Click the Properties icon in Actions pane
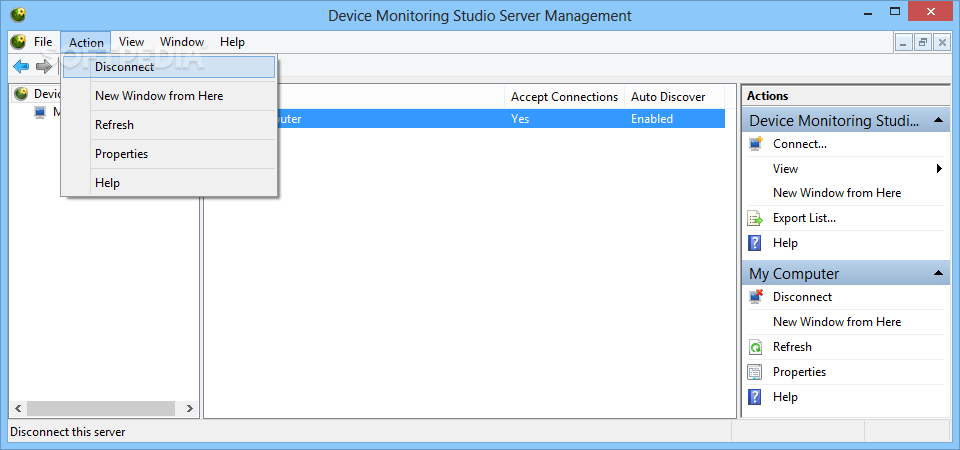The image size is (960, 450). click(x=756, y=372)
